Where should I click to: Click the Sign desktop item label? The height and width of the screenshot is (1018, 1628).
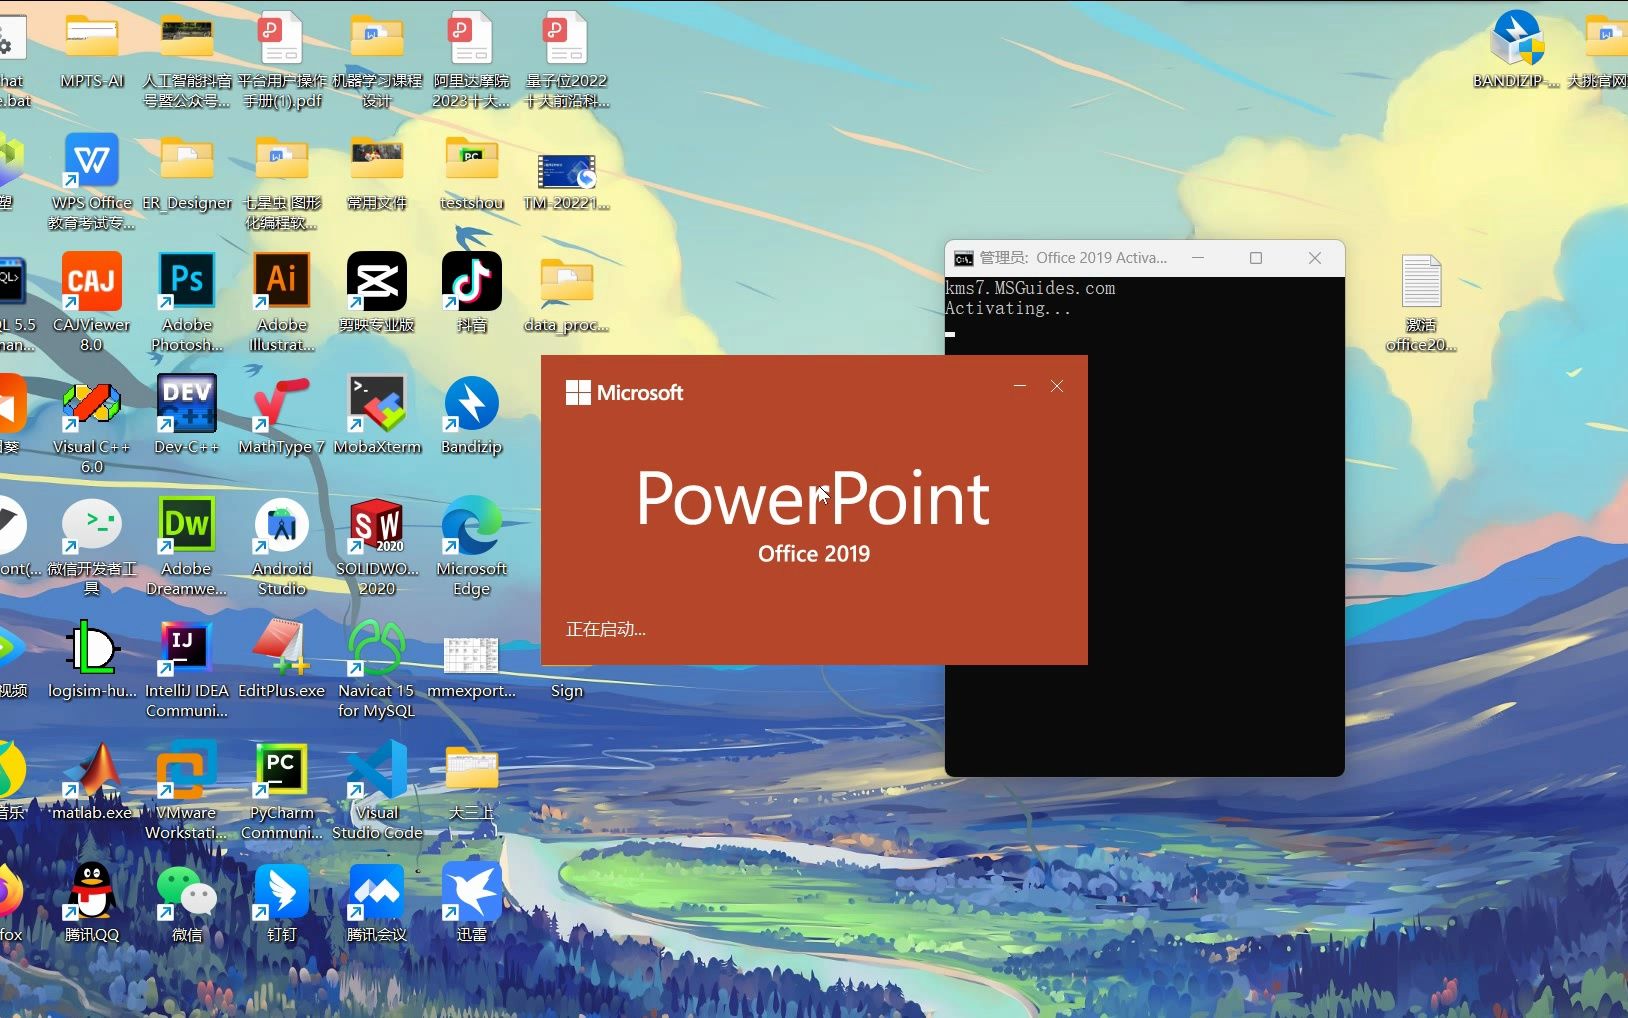(567, 691)
